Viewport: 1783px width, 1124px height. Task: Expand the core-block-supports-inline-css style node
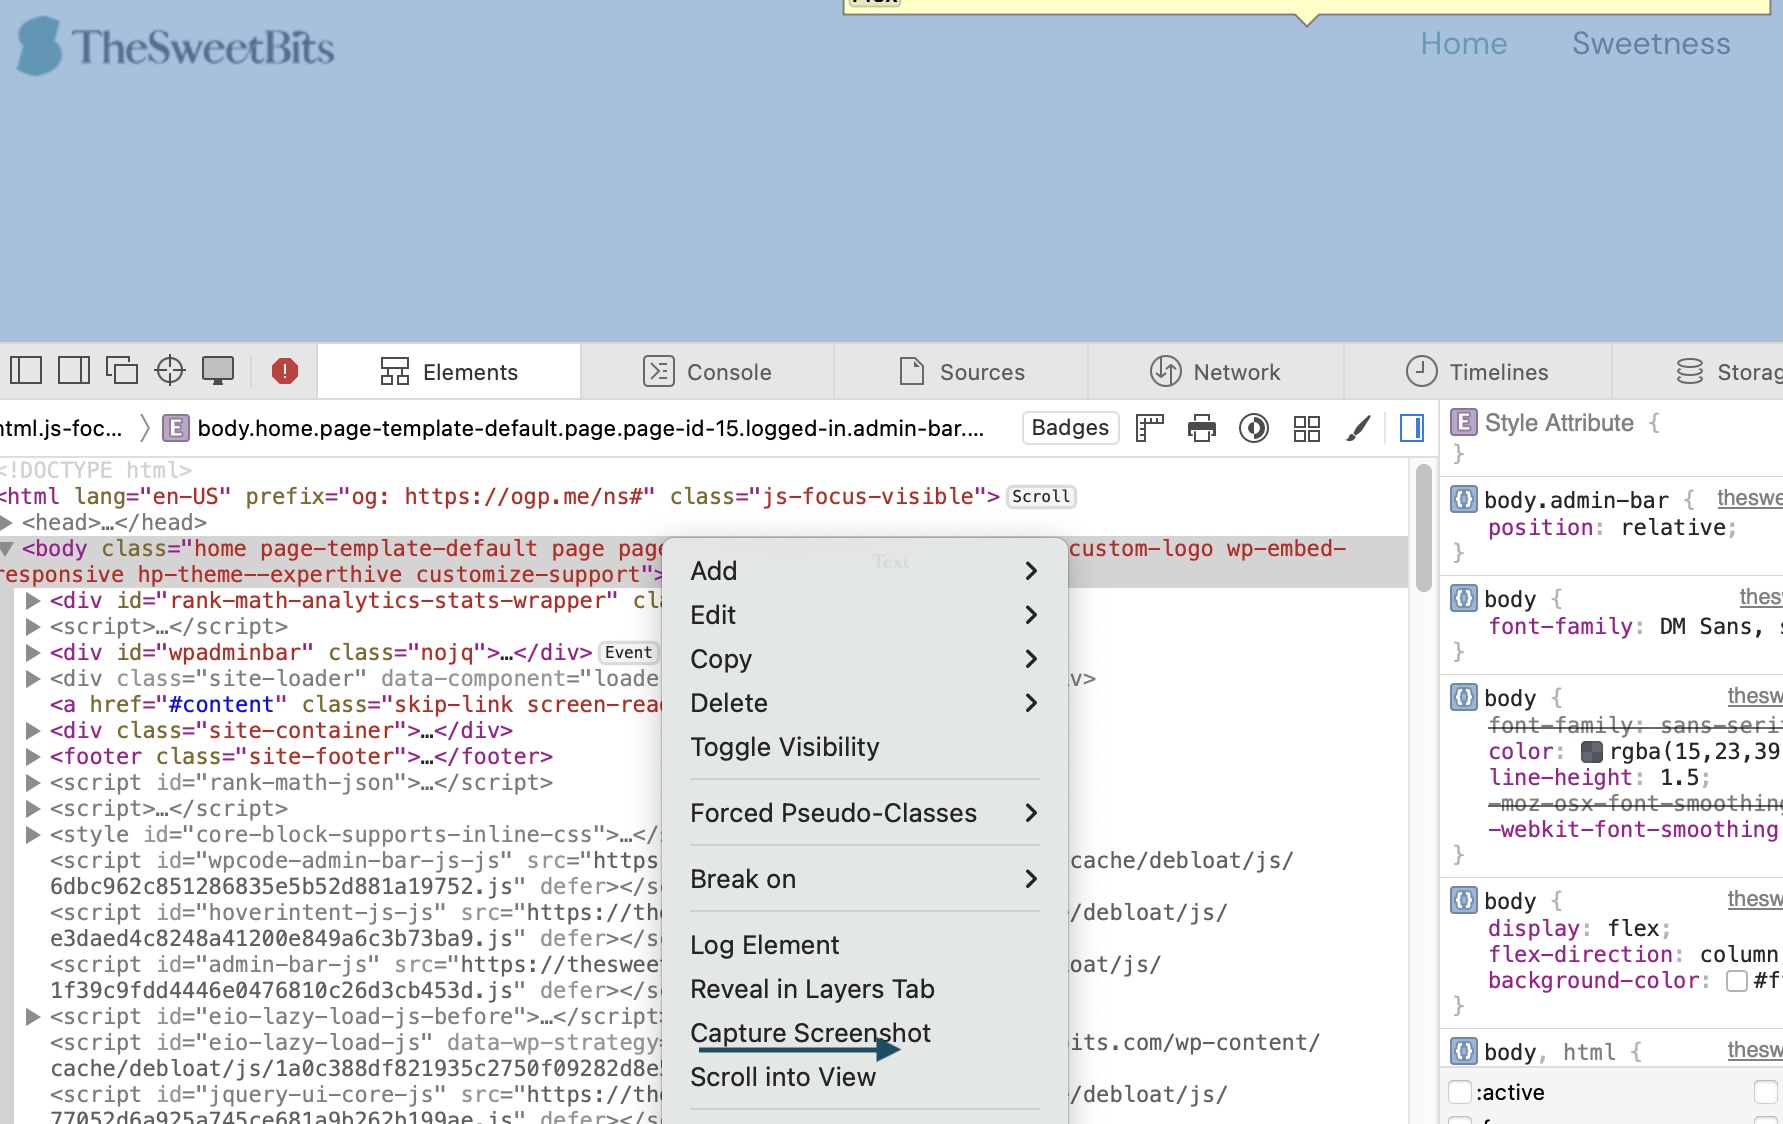click(x=32, y=834)
